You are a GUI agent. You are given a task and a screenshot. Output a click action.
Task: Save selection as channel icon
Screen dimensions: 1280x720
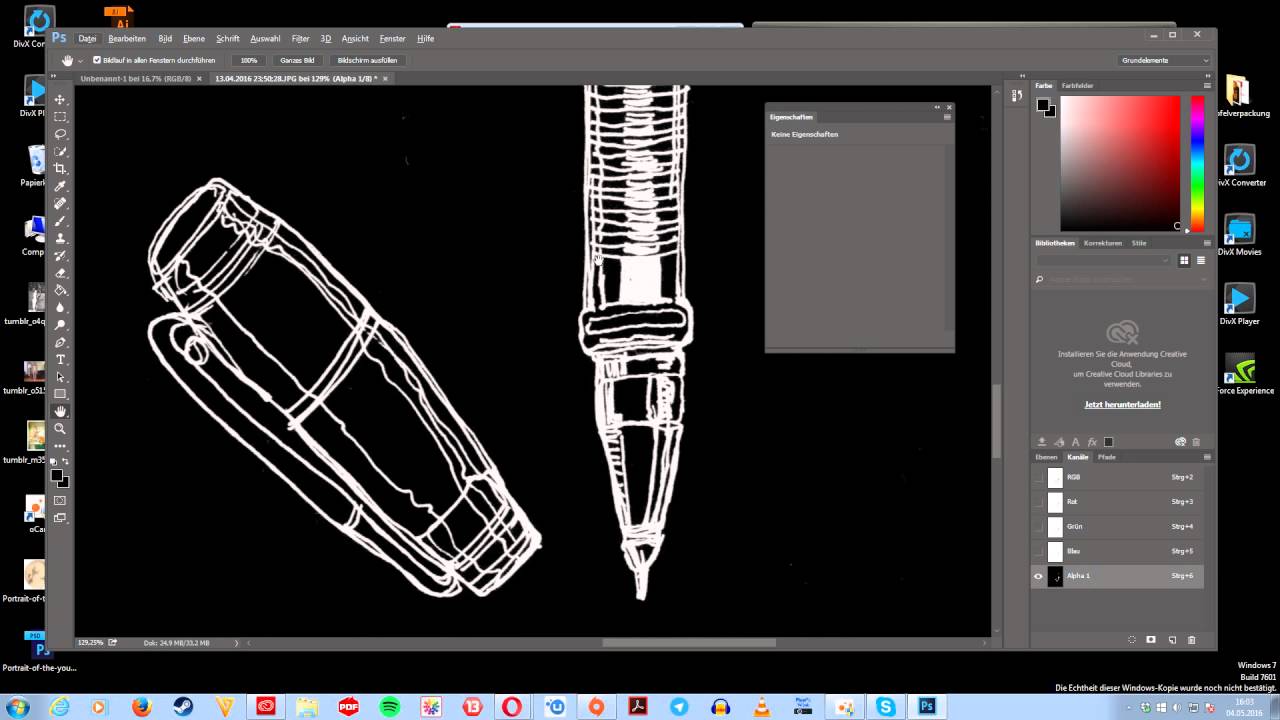(x=1151, y=640)
